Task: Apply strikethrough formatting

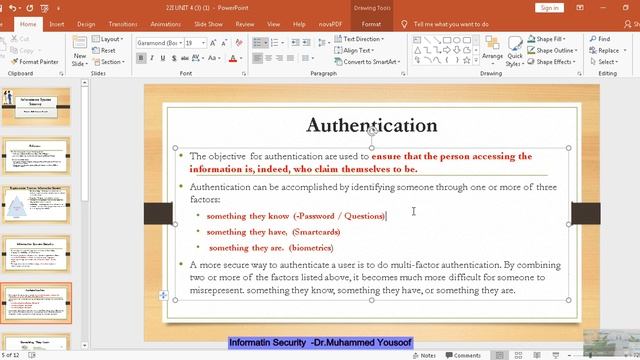Action: [x=185, y=58]
